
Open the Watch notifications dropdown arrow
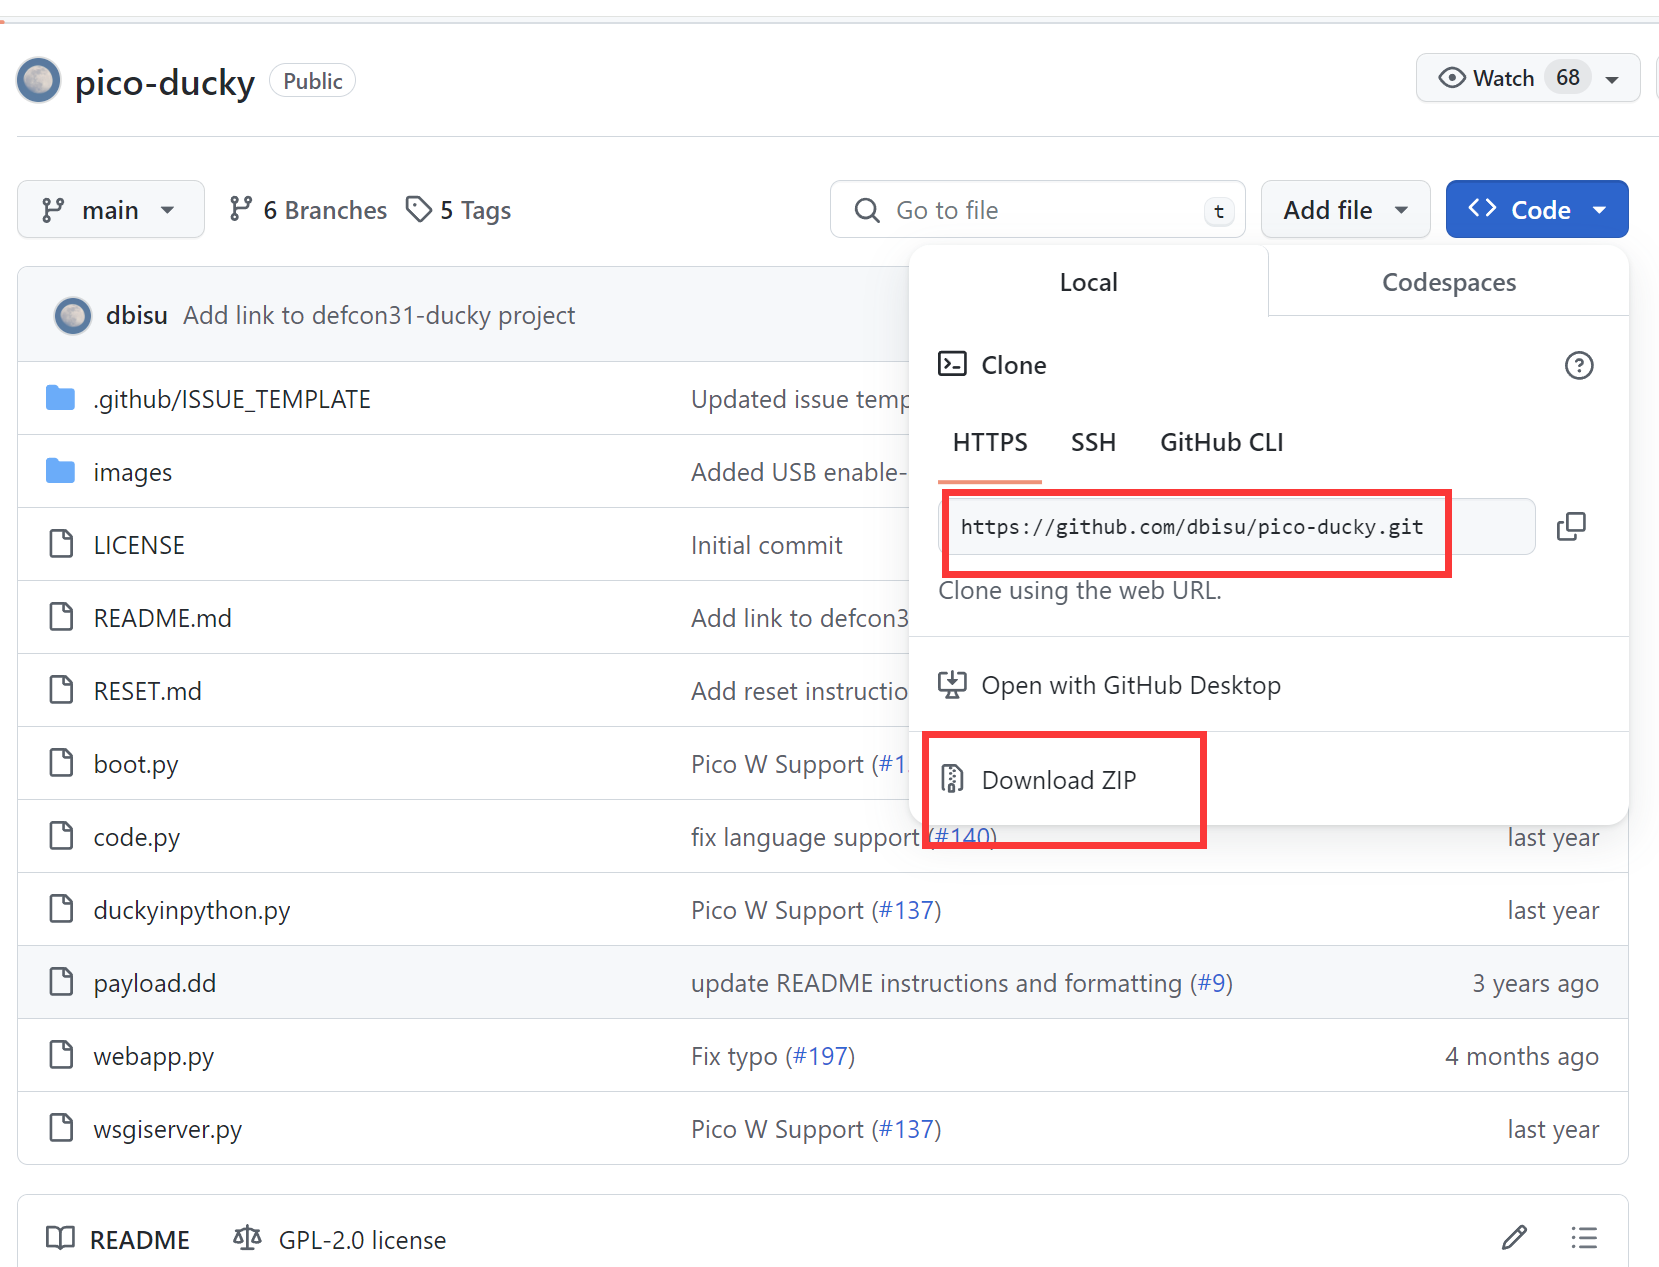tap(1612, 79)
